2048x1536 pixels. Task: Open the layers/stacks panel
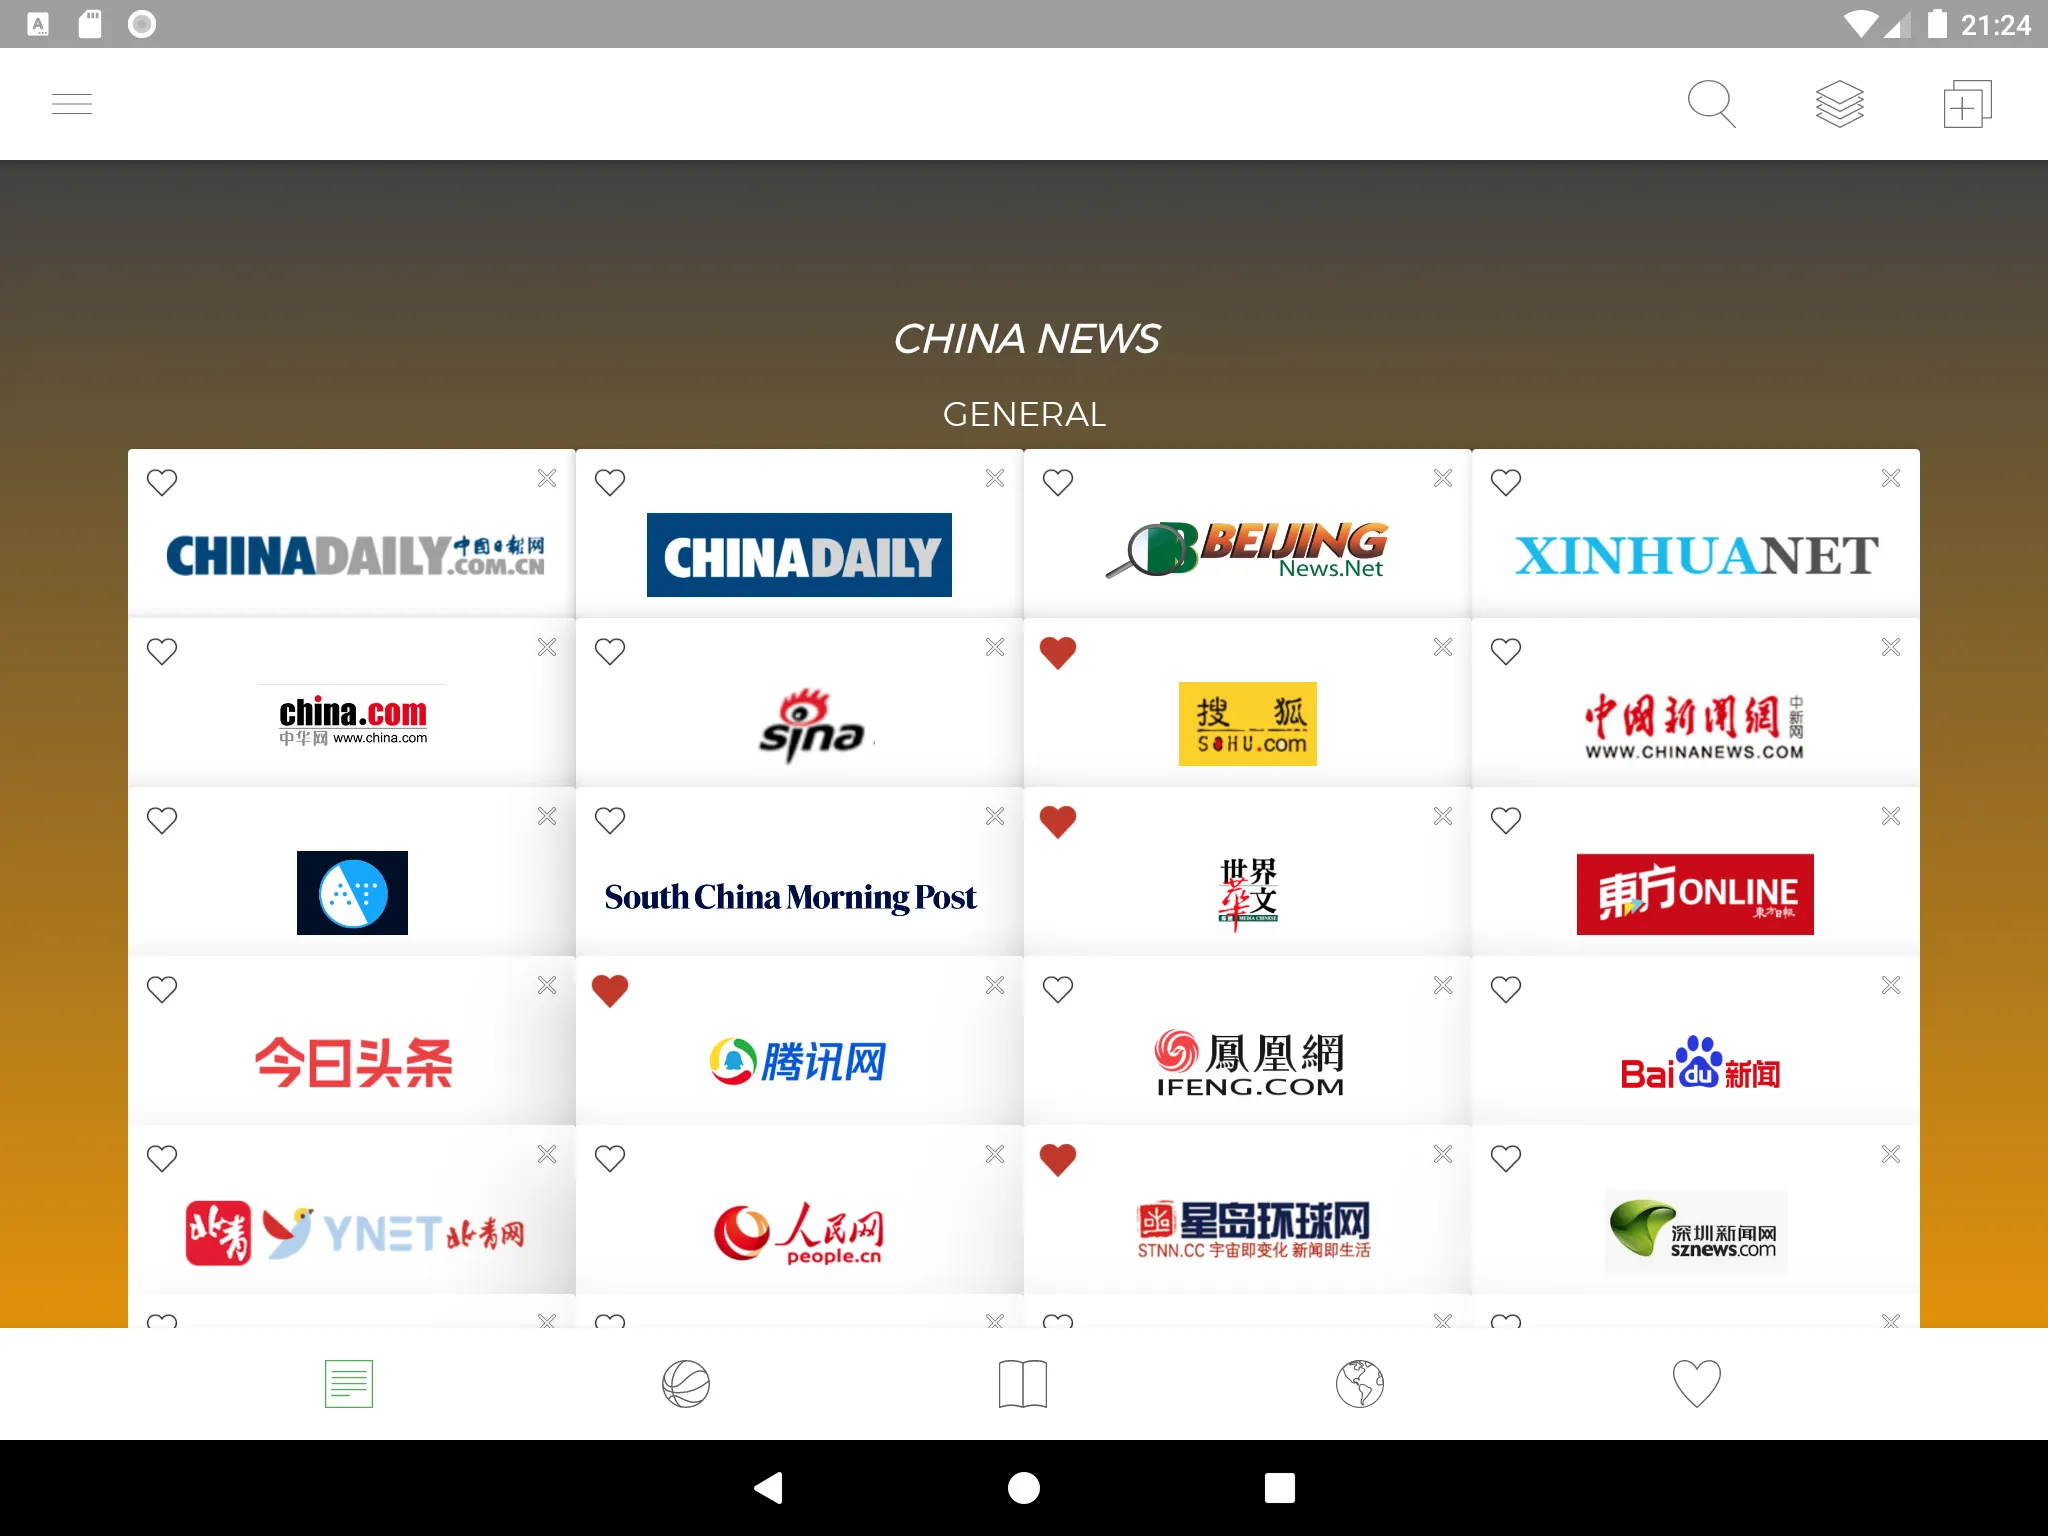[1838, 103]
